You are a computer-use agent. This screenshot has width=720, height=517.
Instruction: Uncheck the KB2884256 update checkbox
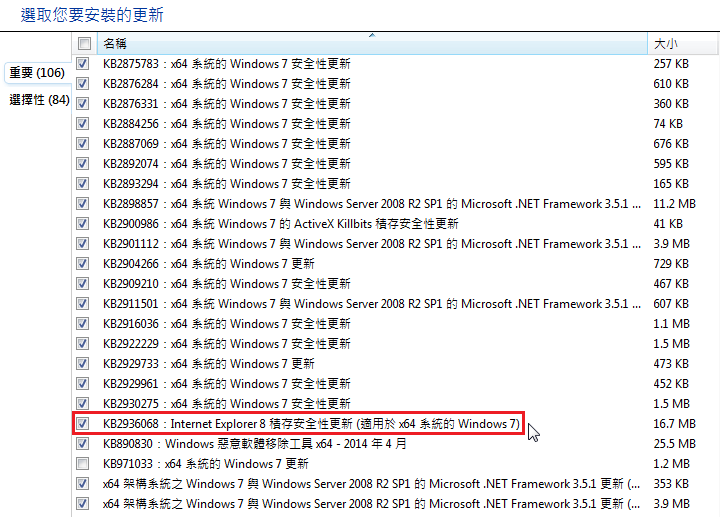(83, 124)
